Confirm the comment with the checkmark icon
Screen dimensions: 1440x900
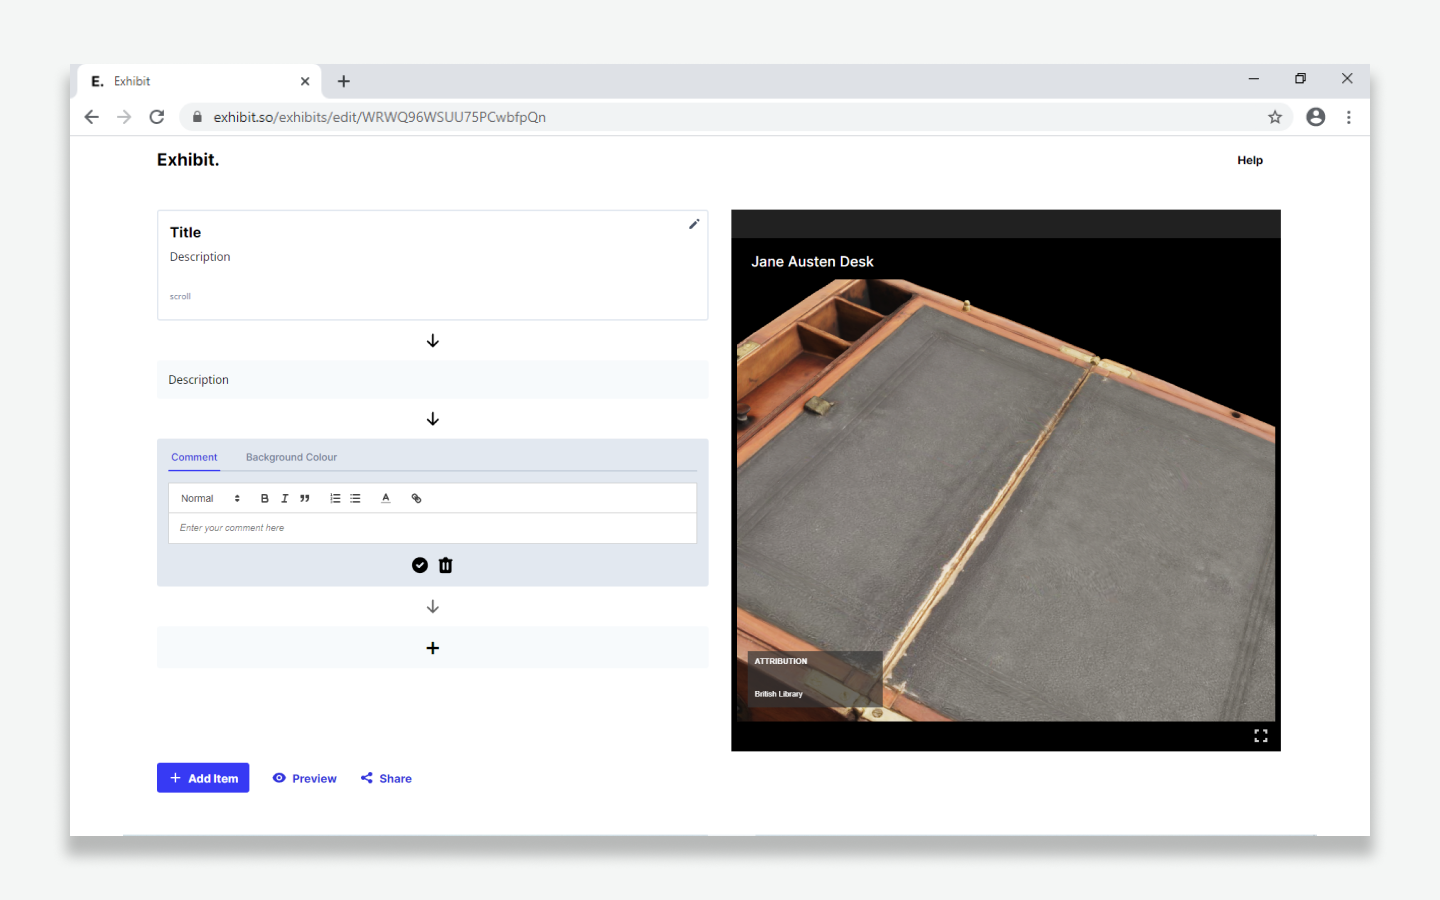coord(420,565)
